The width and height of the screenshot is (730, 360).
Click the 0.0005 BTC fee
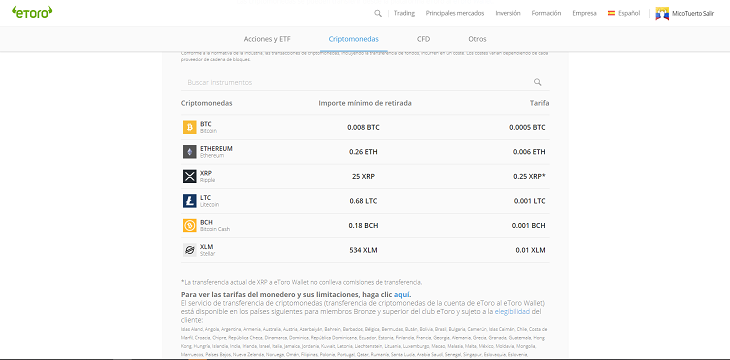pyautogui.click(x=527, y=127)
